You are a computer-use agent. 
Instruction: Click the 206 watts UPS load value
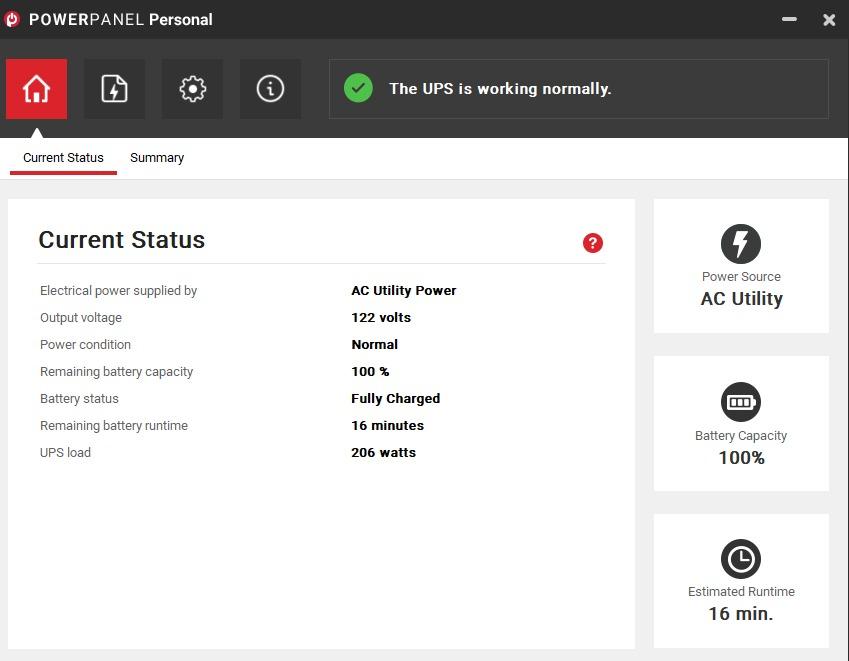pos(383,453)
